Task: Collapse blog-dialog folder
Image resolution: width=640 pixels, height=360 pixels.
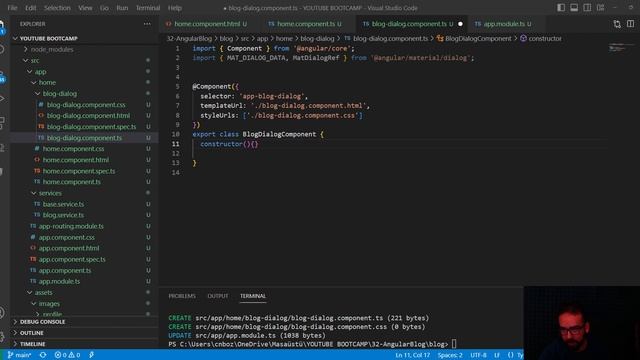Action: point(60,93)
